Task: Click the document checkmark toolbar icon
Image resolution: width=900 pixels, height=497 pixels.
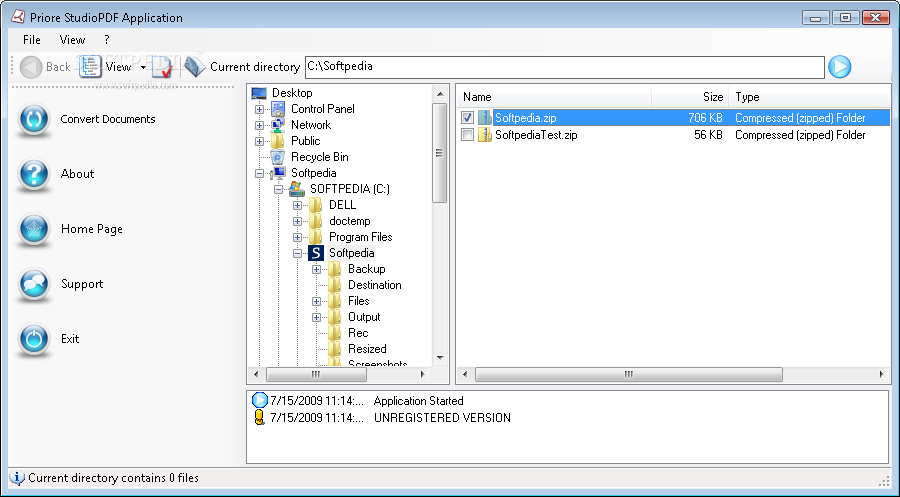Action: pos(162,67)
